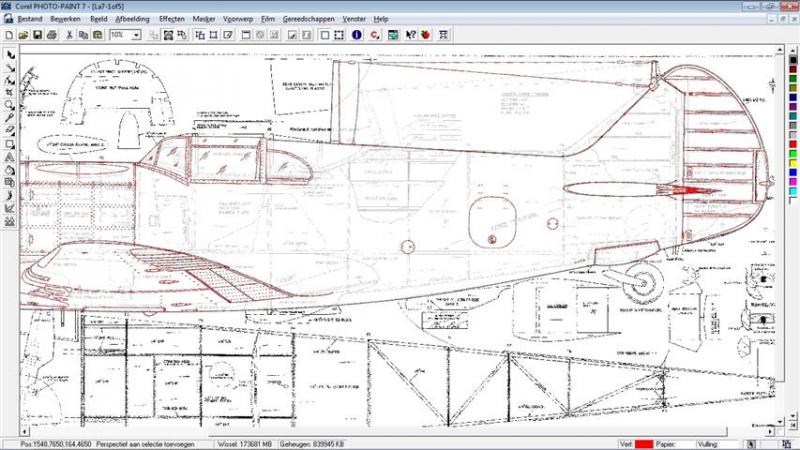Toggle the rectangle frame display icon
The image size is (800, 450).
point(324,35)
